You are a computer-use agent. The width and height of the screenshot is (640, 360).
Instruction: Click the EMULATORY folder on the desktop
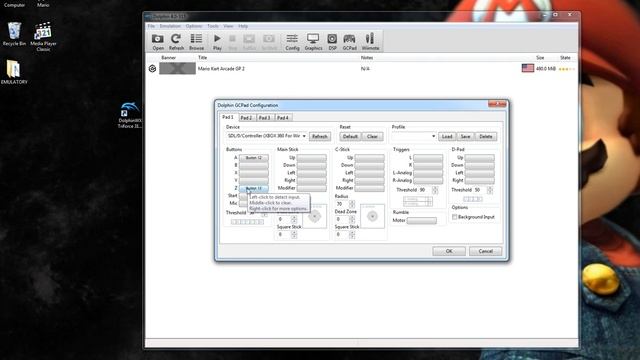point(14,72)
